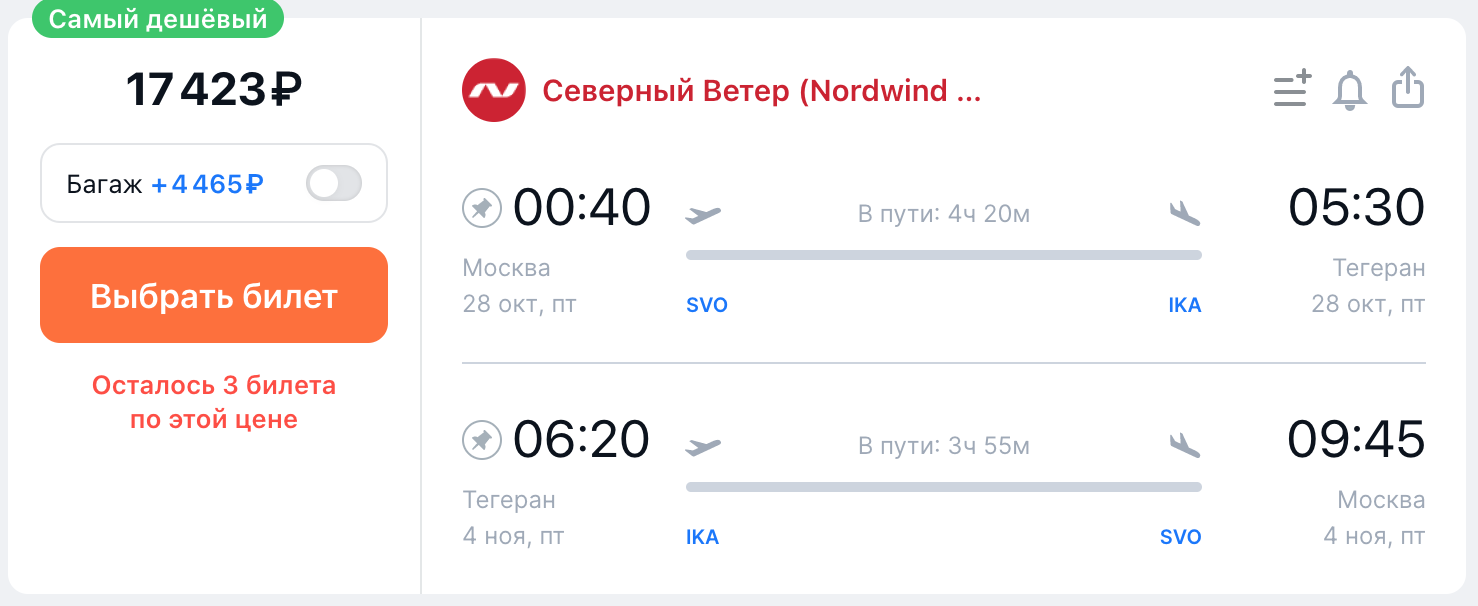The height and width of the screenshot is (606, 1478).
Task: Click the return IKA airport code
Action: click(702, 538)
